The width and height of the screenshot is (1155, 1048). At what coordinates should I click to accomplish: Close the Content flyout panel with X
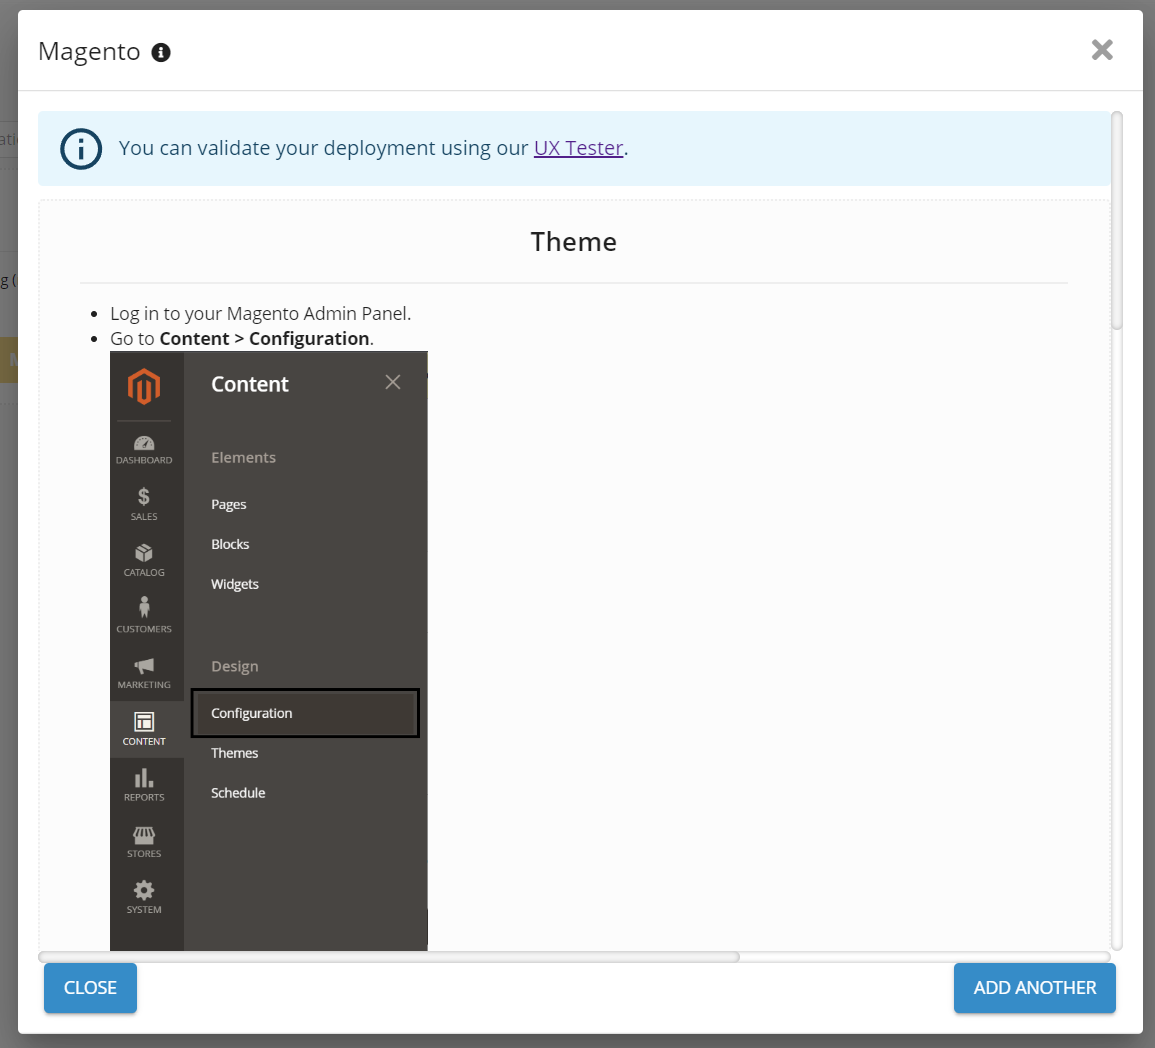click(x=393, y=382)
